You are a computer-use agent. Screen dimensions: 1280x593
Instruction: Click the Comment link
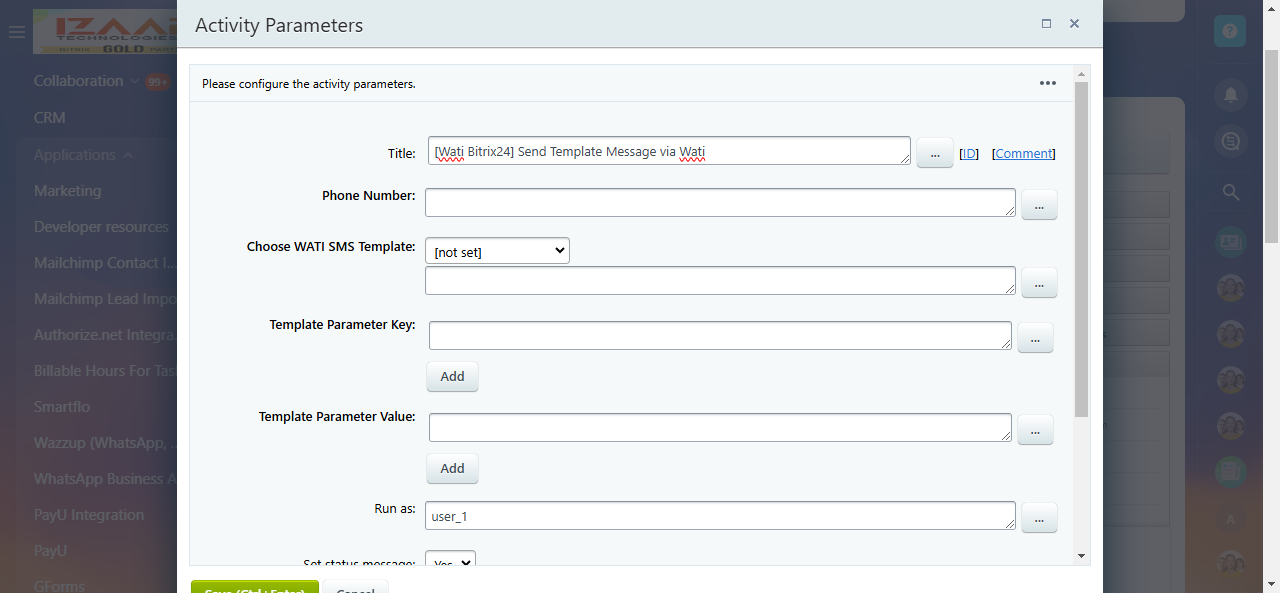pyautogui.click(x=1023, y=153)
